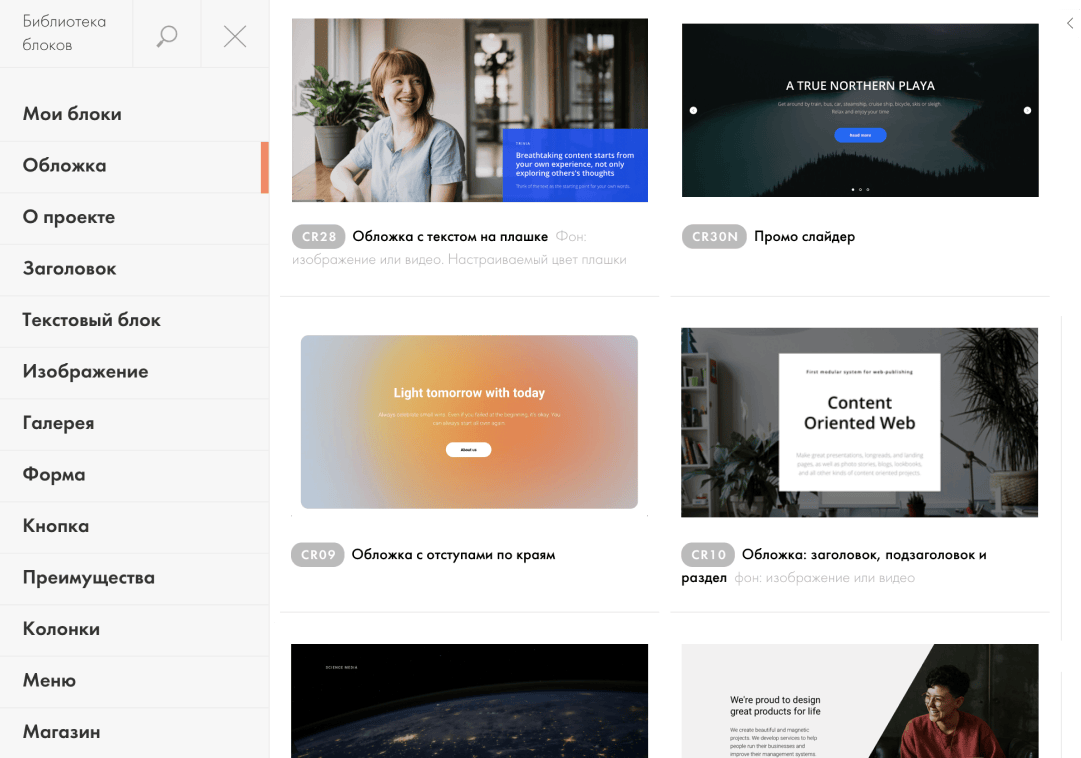Click title Обложка с текстом на плашке

pyautogui.click(x=450, y=237)
